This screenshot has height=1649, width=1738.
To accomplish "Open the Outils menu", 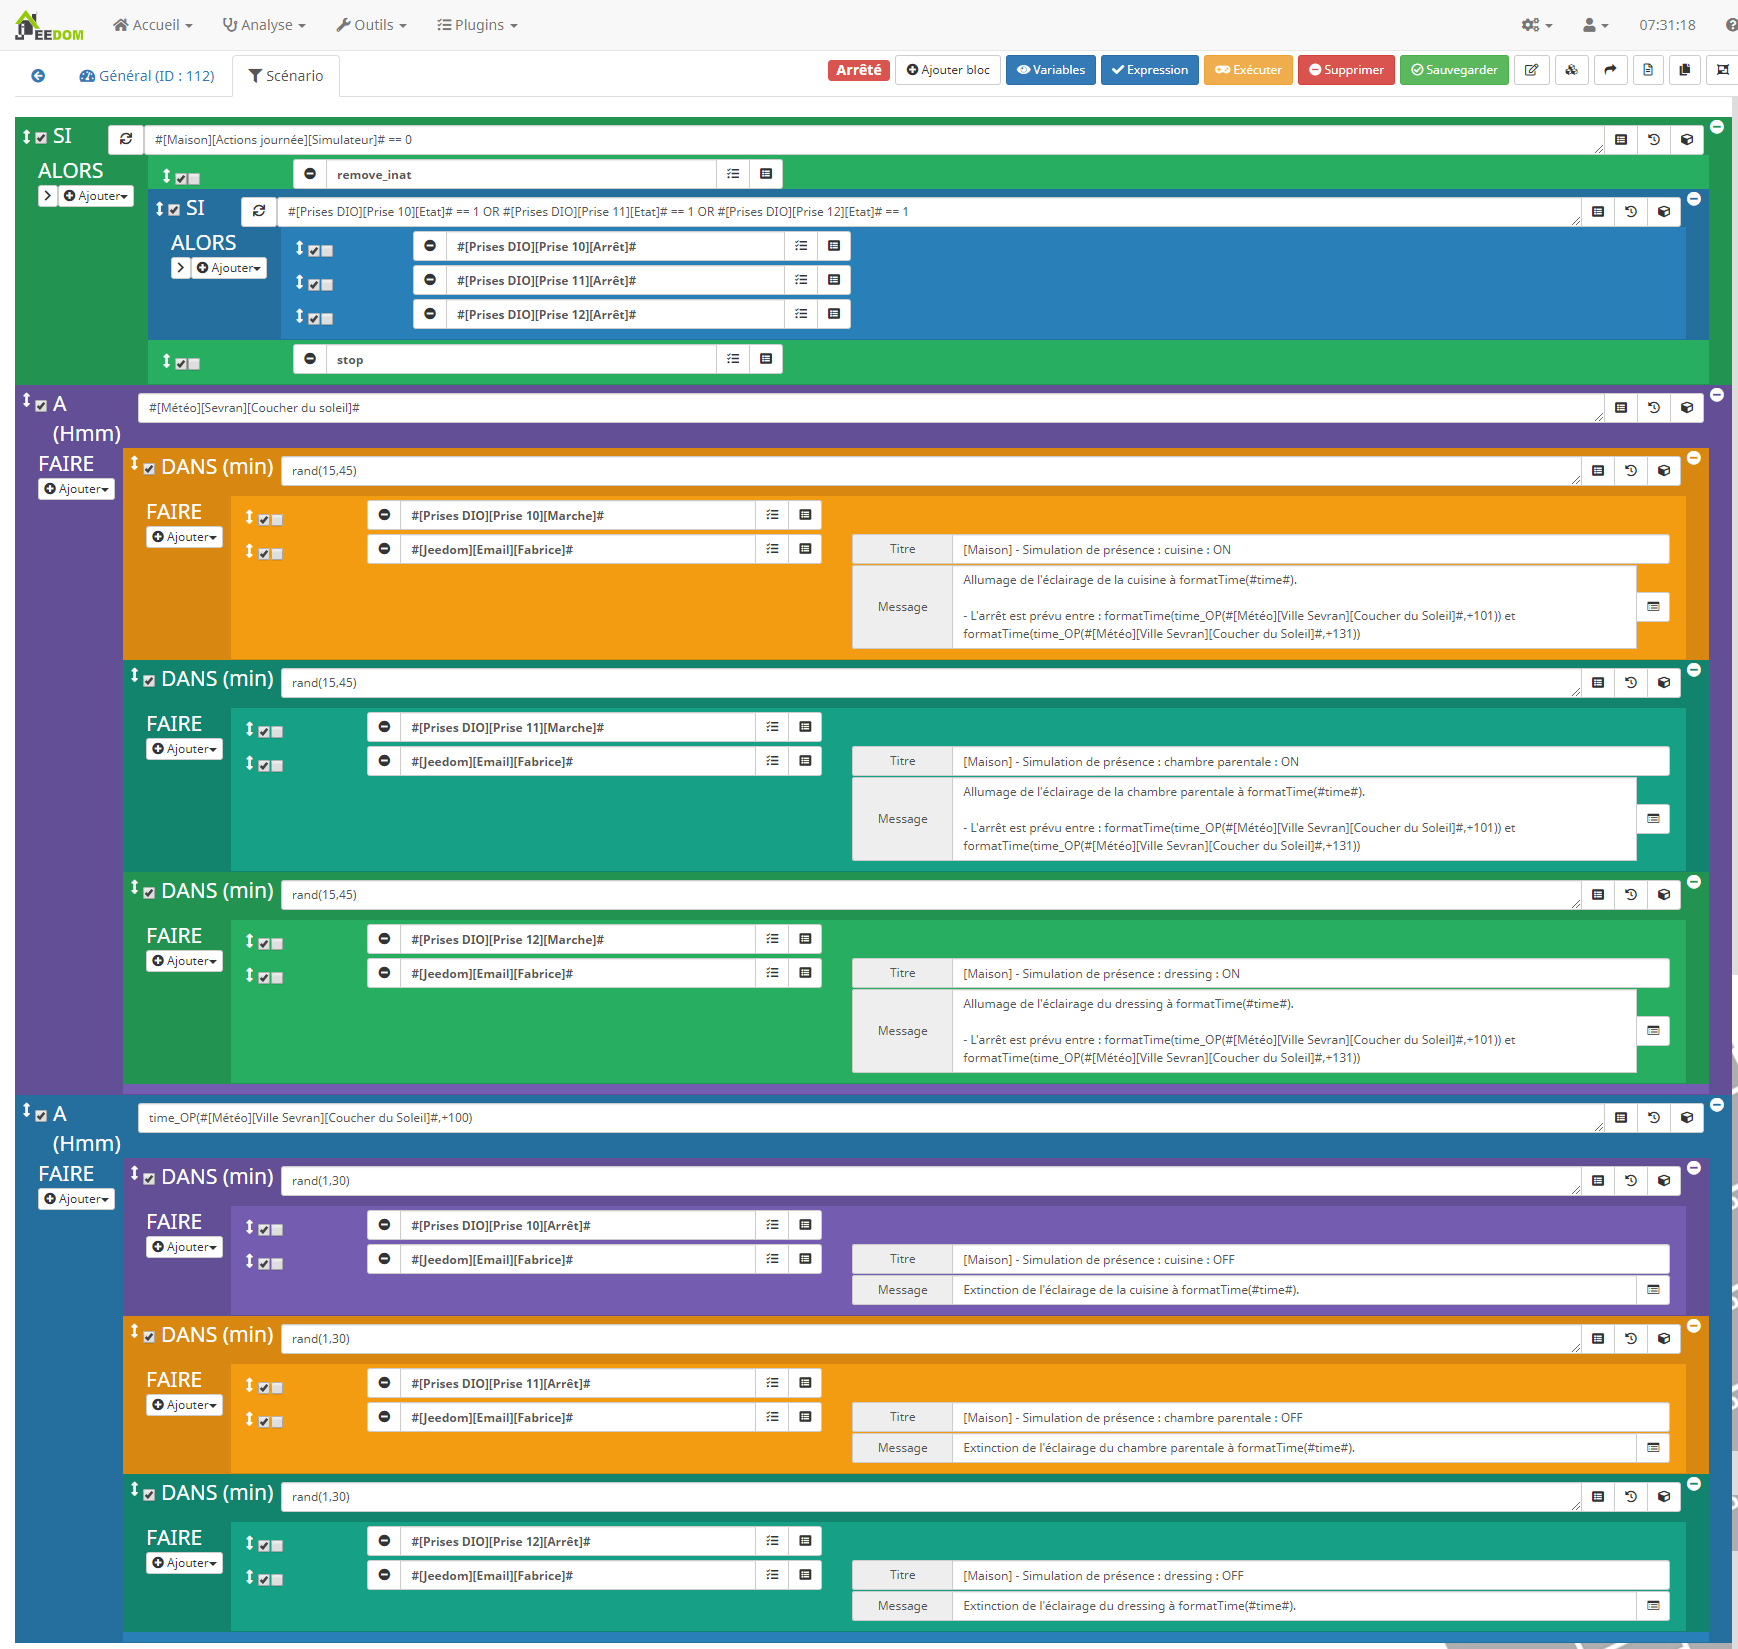I will click(x=372, y=25).
